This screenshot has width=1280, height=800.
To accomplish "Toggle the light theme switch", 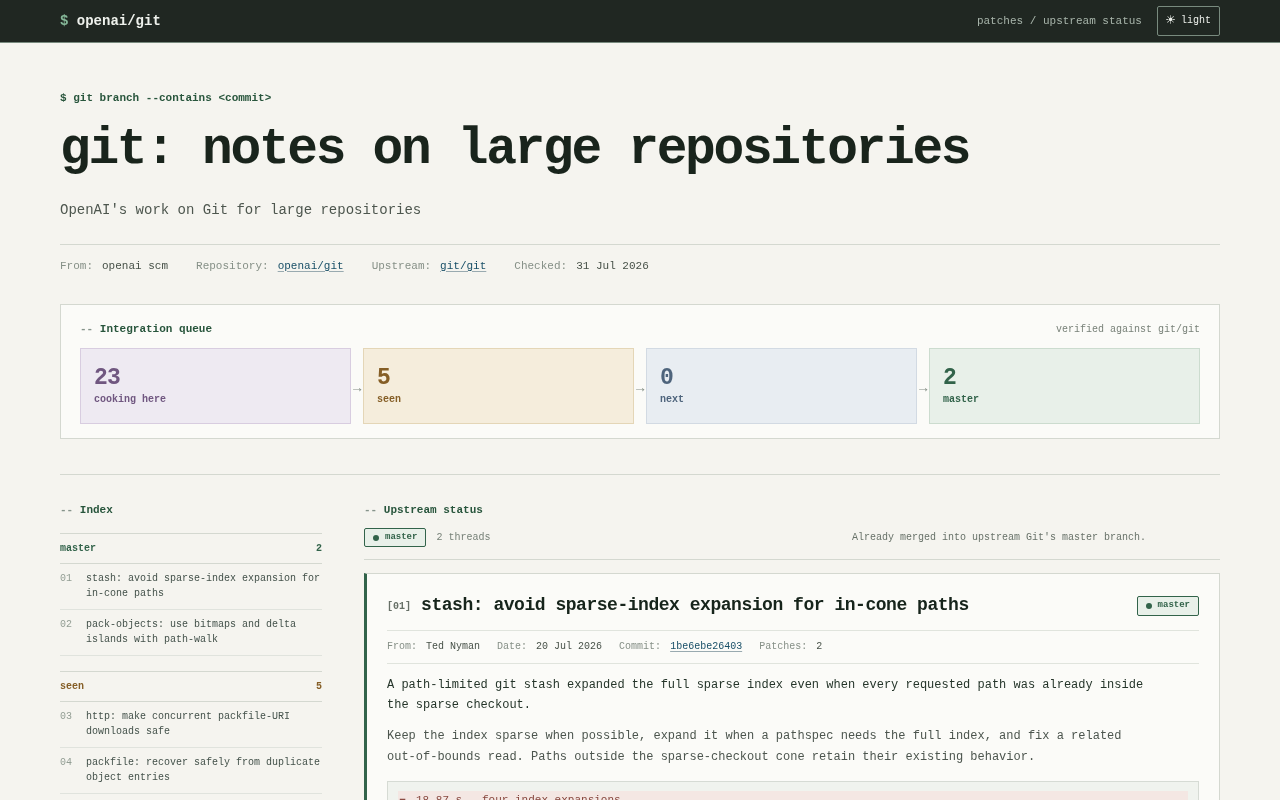I will [1188, 21].
